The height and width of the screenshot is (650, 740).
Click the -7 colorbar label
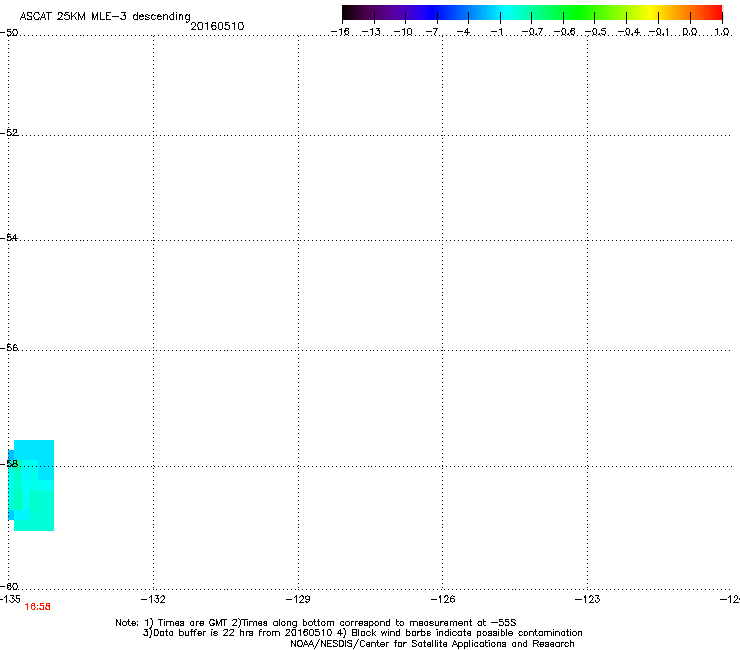click(433, 32)
